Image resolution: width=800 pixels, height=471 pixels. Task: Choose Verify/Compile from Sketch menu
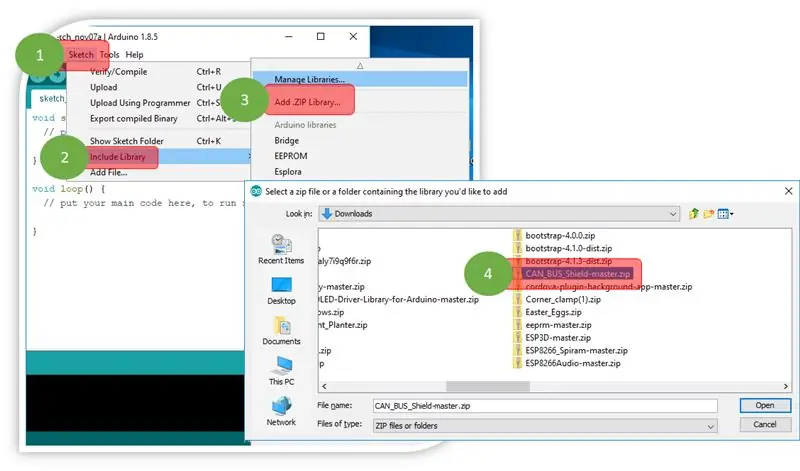[x=118, y=72]
